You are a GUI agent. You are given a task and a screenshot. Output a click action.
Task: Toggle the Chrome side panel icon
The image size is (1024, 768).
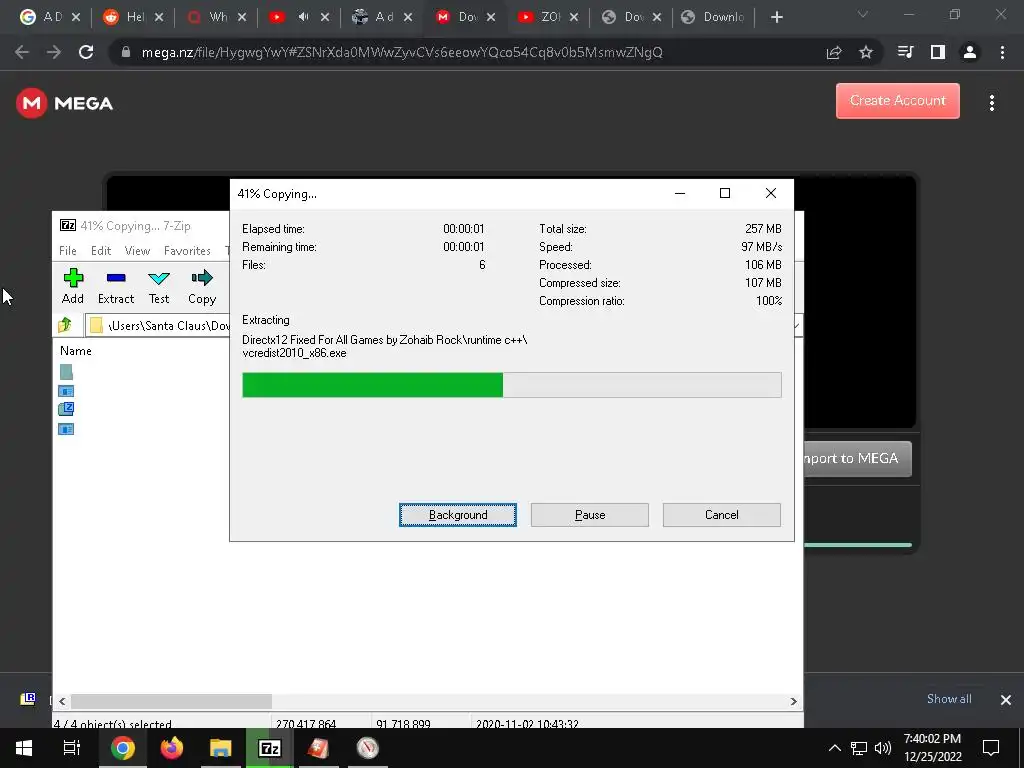(937, 52)
